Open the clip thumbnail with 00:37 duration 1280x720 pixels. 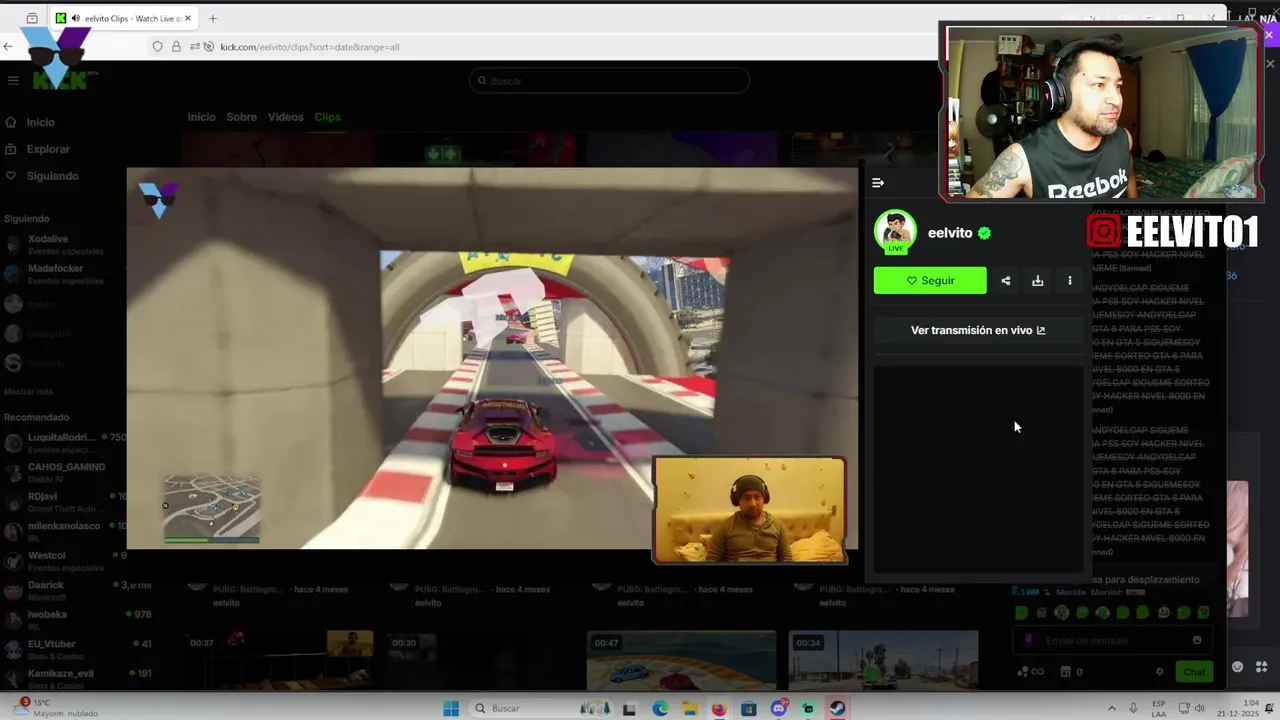pos(278,660)
